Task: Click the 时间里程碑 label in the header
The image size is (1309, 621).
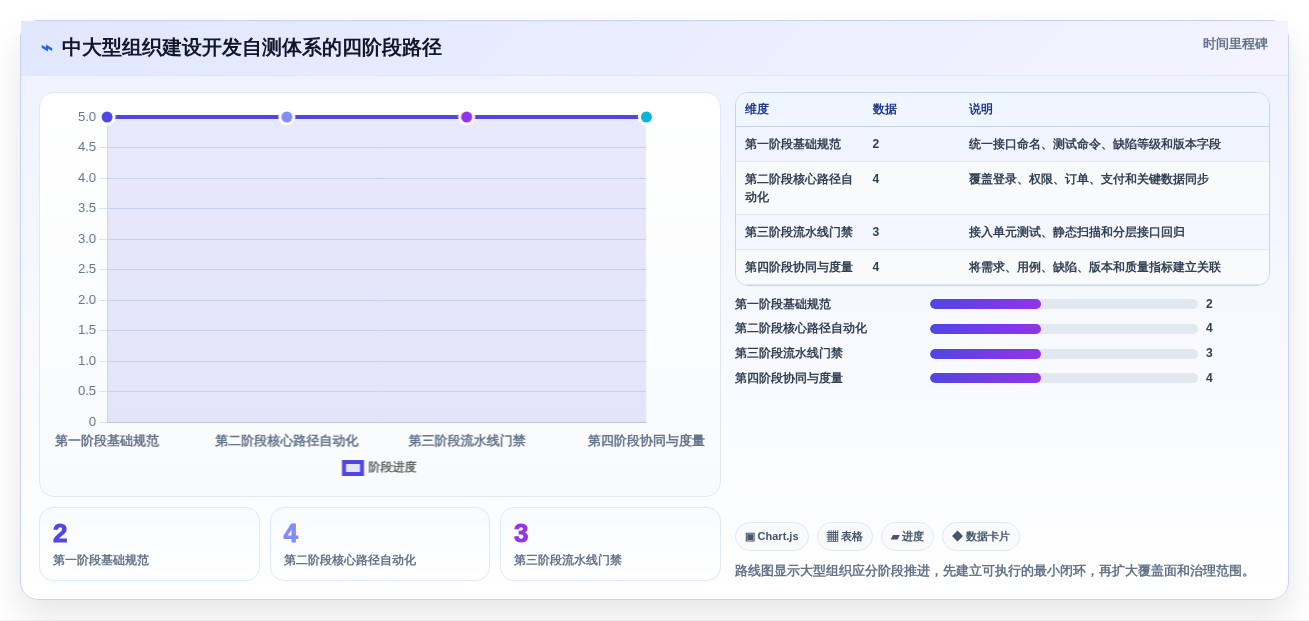Action: point(1235,44)
